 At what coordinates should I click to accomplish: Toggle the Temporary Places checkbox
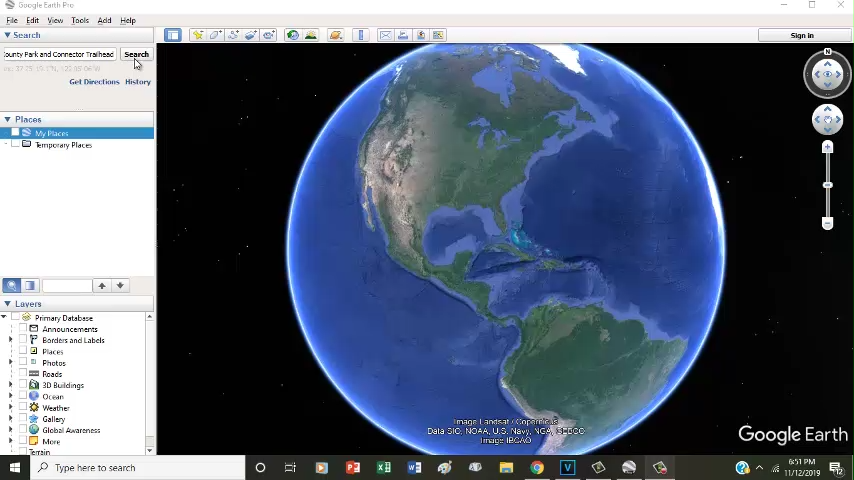tap(15, 144)
